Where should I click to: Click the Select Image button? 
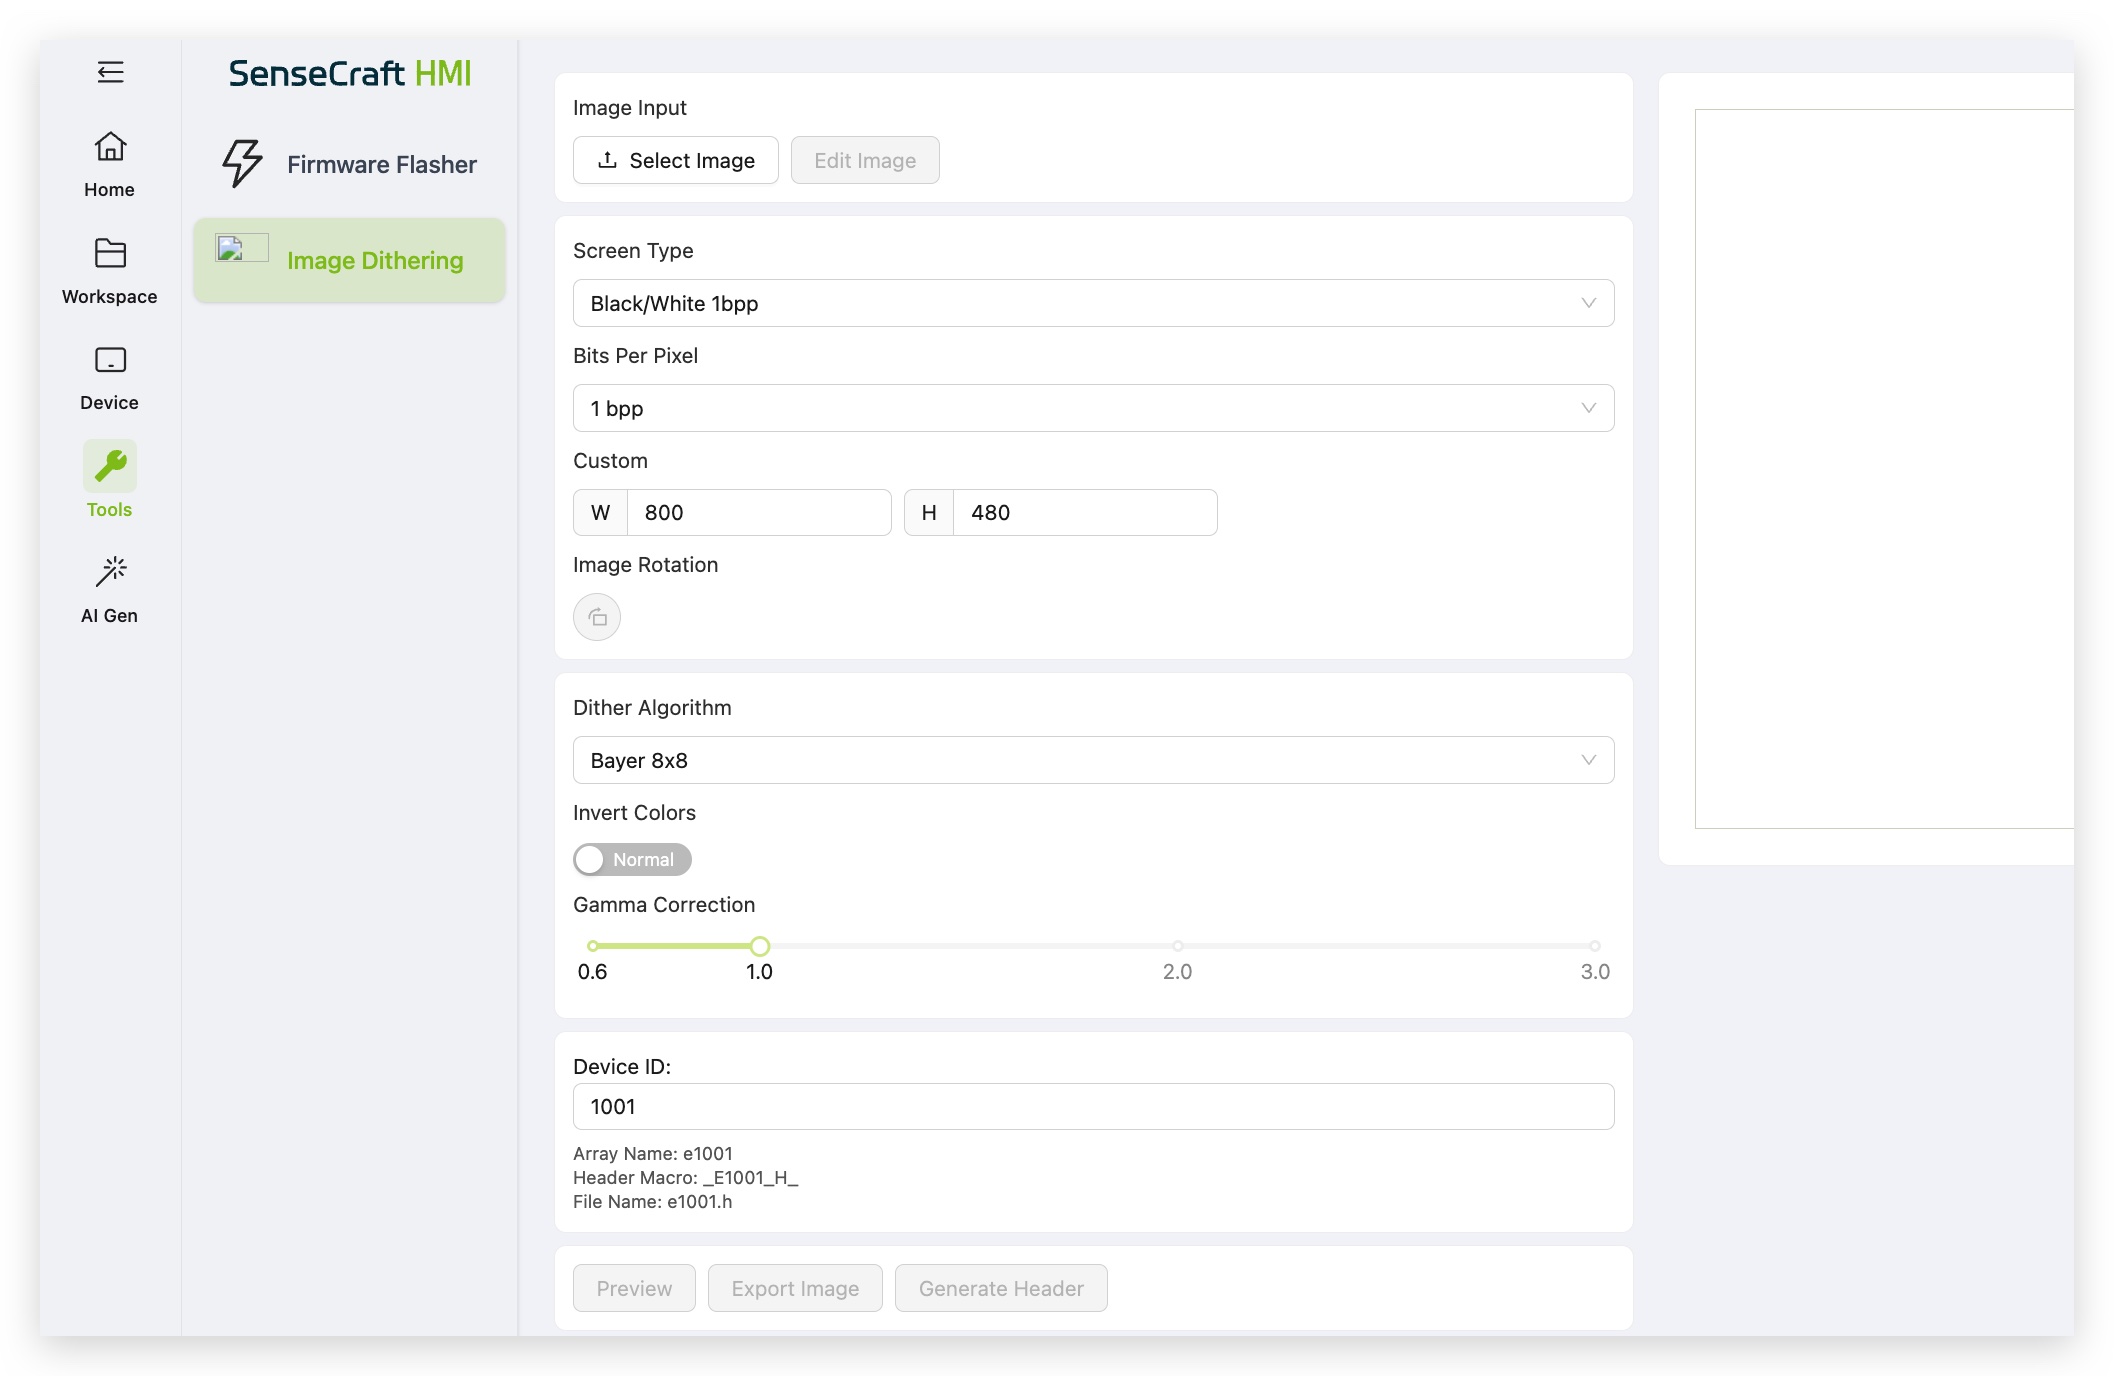[676, 160]
